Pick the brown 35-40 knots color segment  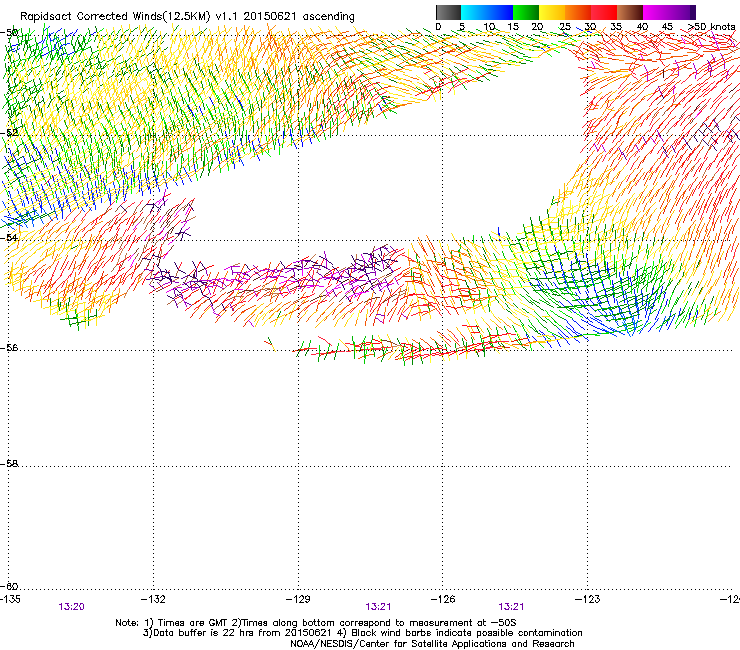tap(630, 12)
